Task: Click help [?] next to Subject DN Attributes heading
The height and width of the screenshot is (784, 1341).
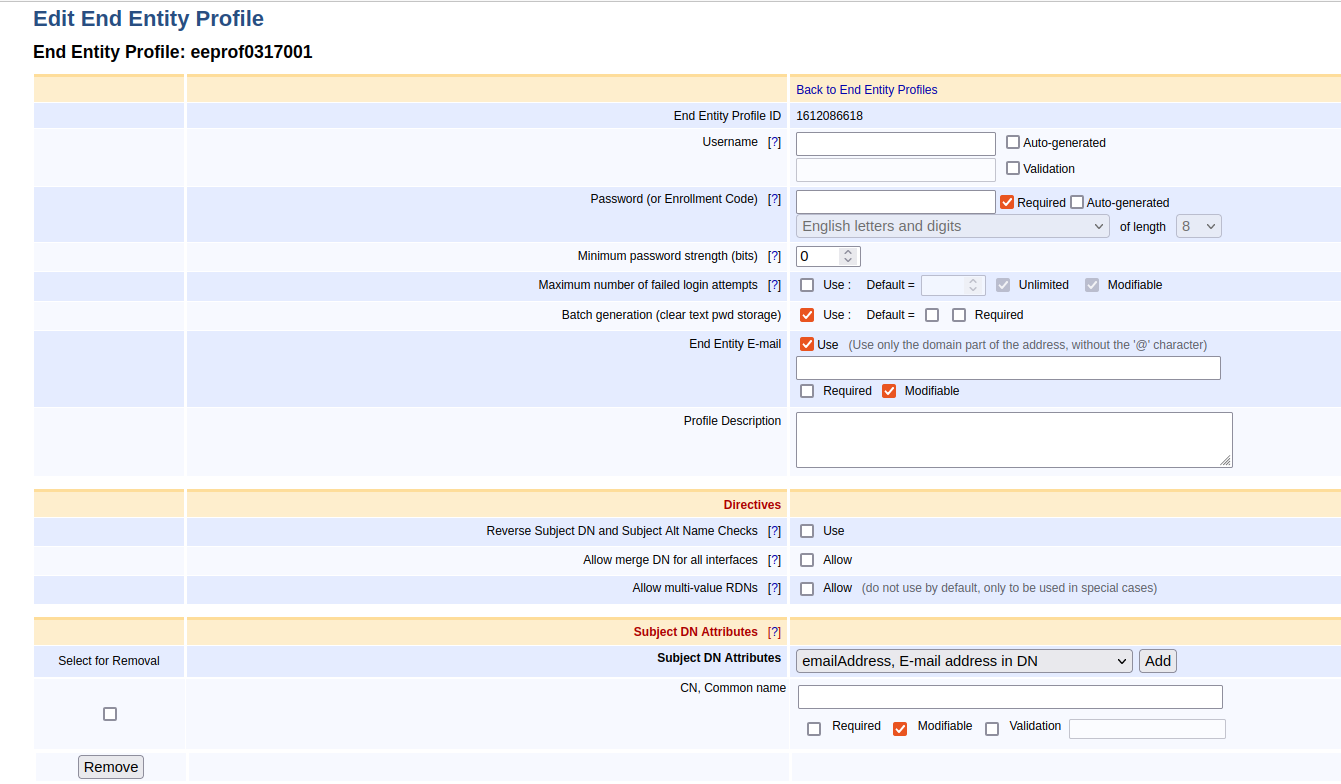Action: 774,633
